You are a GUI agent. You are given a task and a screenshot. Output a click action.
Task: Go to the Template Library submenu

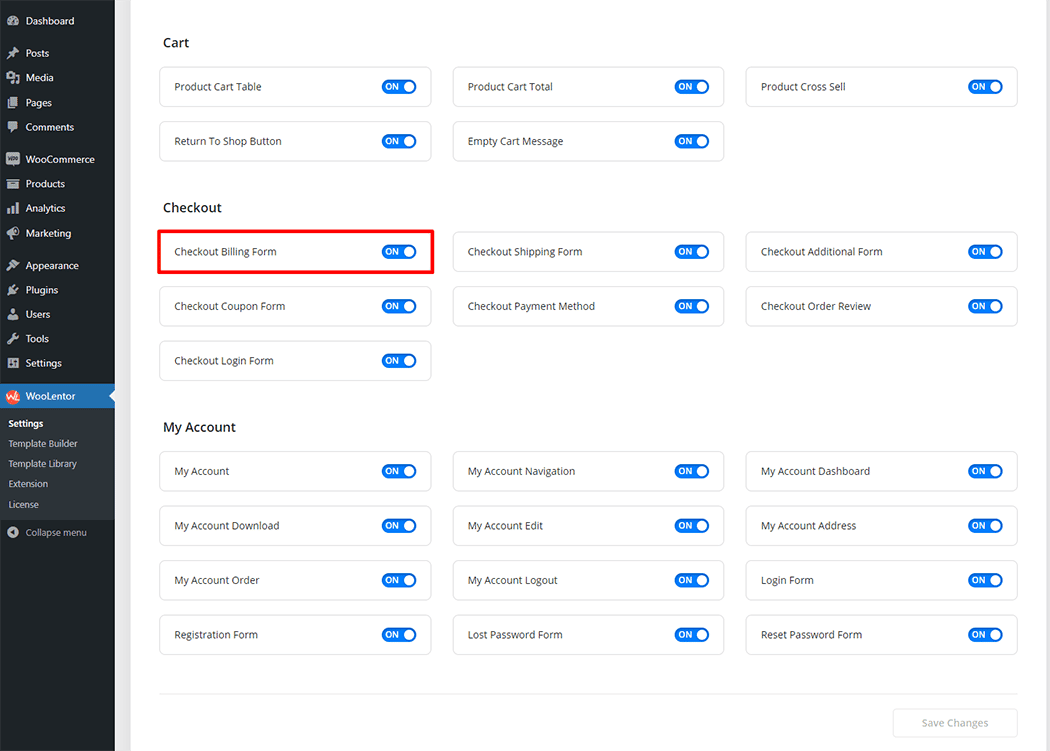pyautogui.click(x=42, y=464)
